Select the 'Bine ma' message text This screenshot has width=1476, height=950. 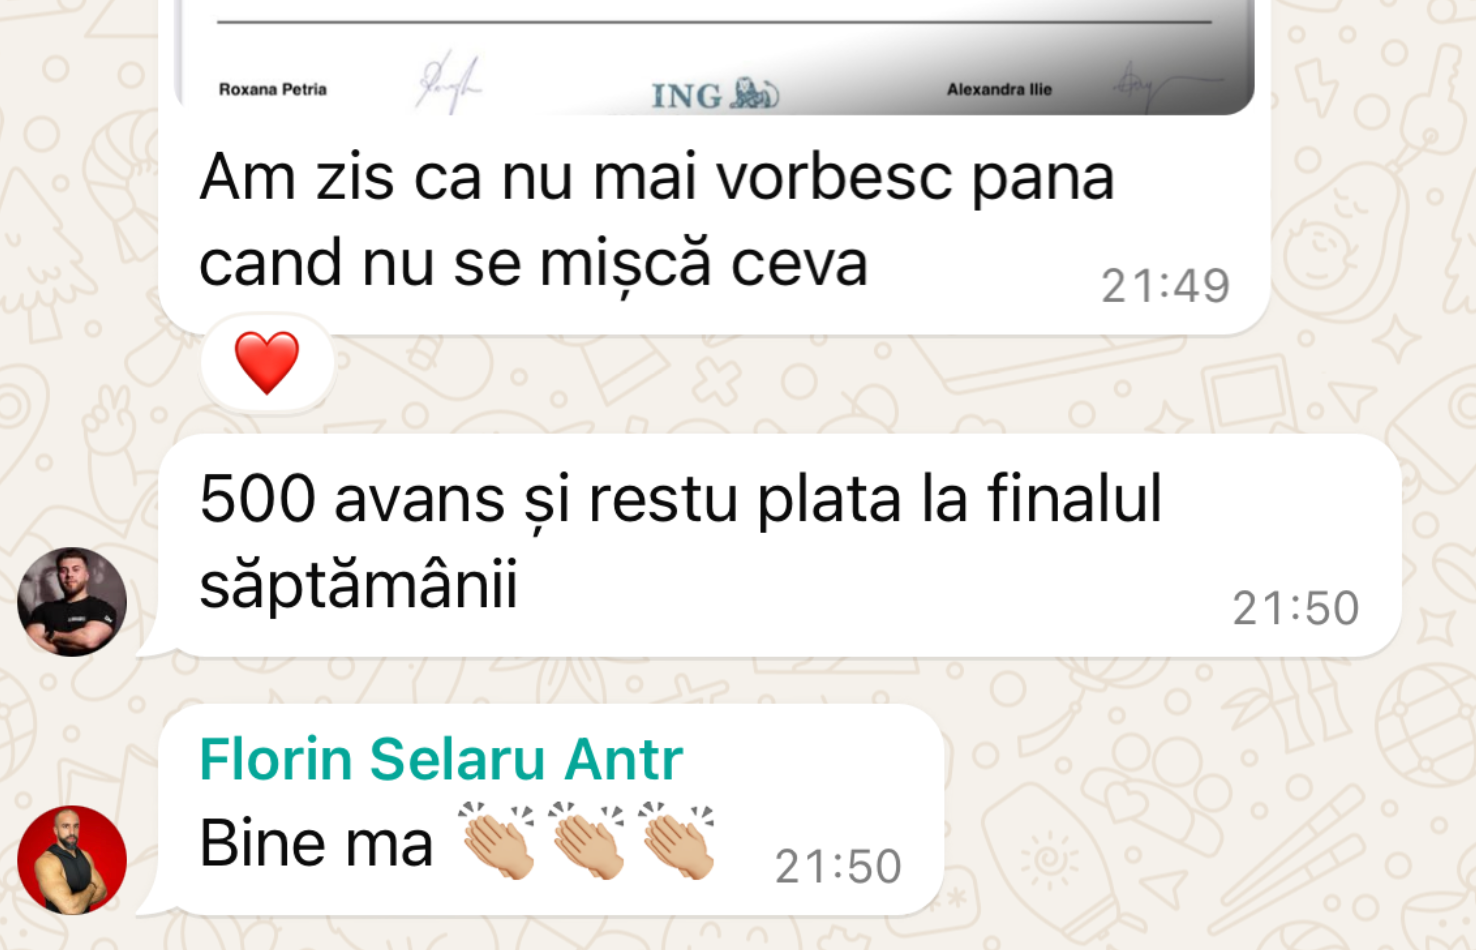316,843
